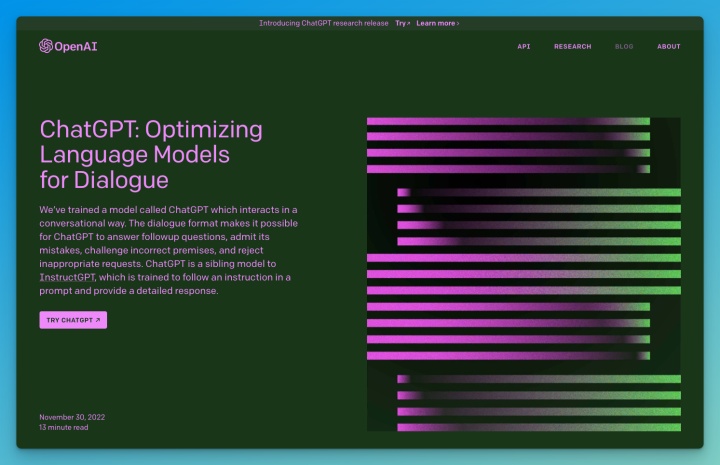Viewport: 720px width, 465px height.
Task: Click the 13 minute read label
Action: pyautogui.click(x=63, y=427)
